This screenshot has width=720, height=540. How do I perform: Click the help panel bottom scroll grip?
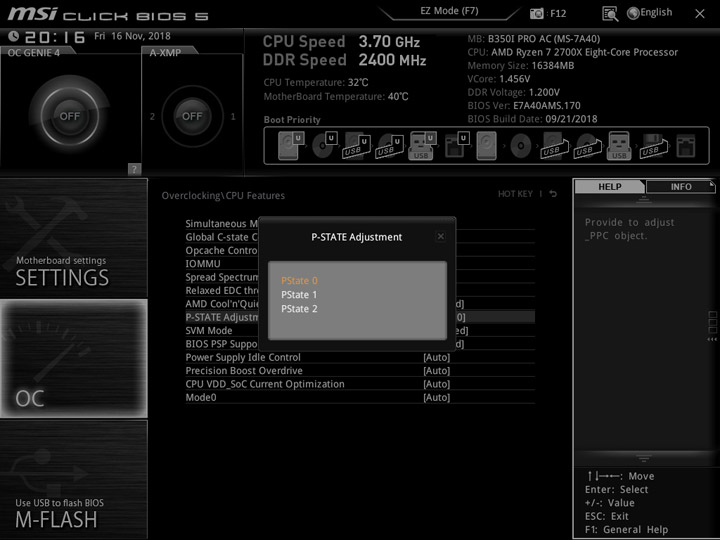coord(644,458)
